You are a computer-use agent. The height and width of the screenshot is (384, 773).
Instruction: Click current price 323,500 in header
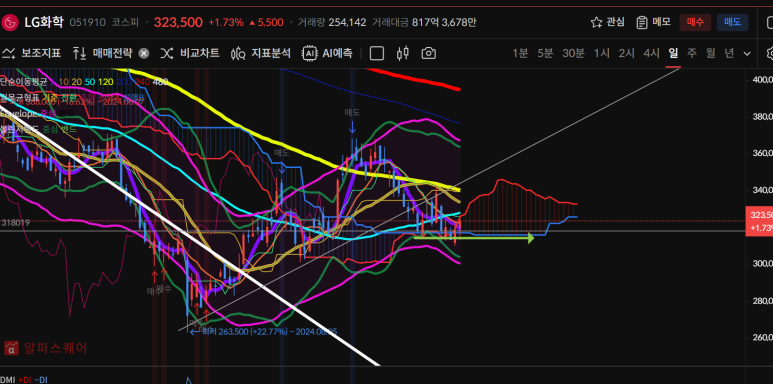tap(178, 22)
